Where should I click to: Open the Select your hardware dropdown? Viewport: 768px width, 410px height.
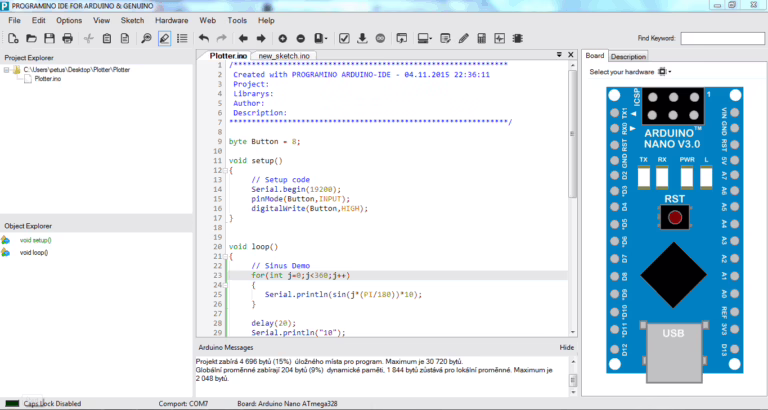pyautogui.click(x=666, y=72)
